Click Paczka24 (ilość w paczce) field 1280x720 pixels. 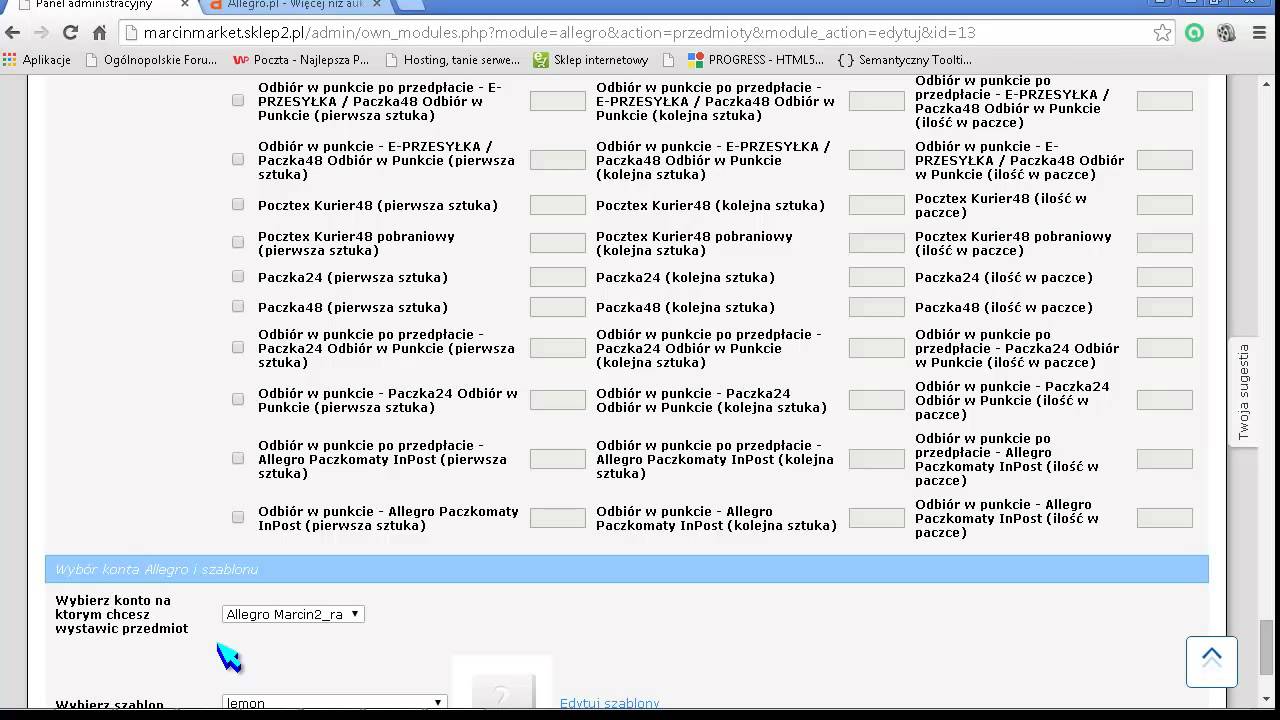coord(1165,277)
